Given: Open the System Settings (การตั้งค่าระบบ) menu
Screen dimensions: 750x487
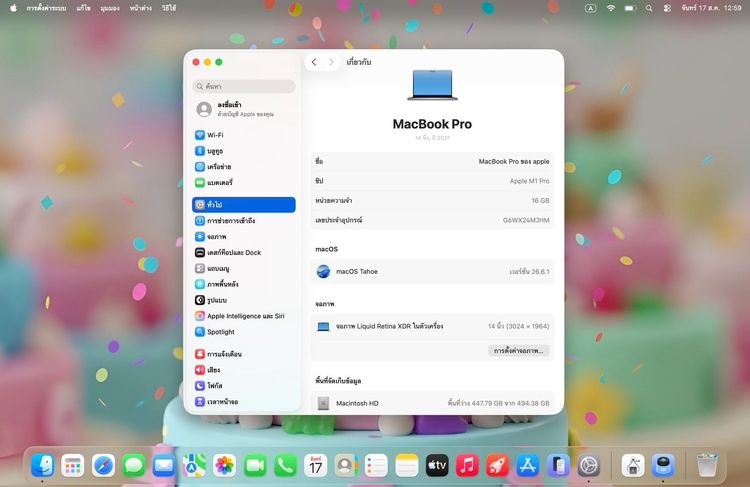Looking at the screenshot, I should [46, 8].
